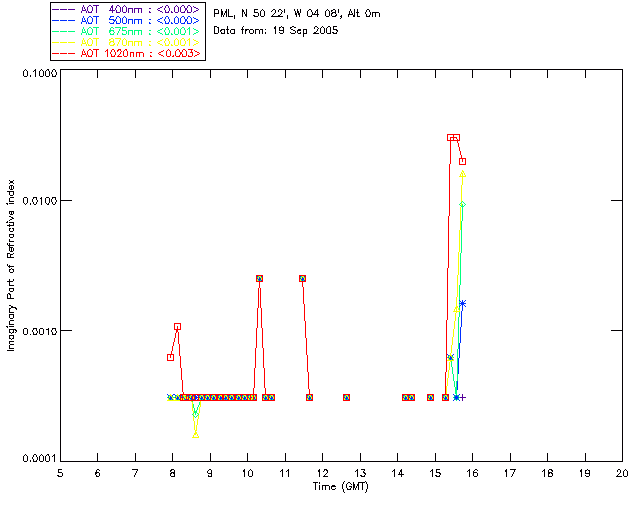This screenshot has width=640, height=512.
Task: Click the red square peak marker near time 10.3
Action: (259, 278)
